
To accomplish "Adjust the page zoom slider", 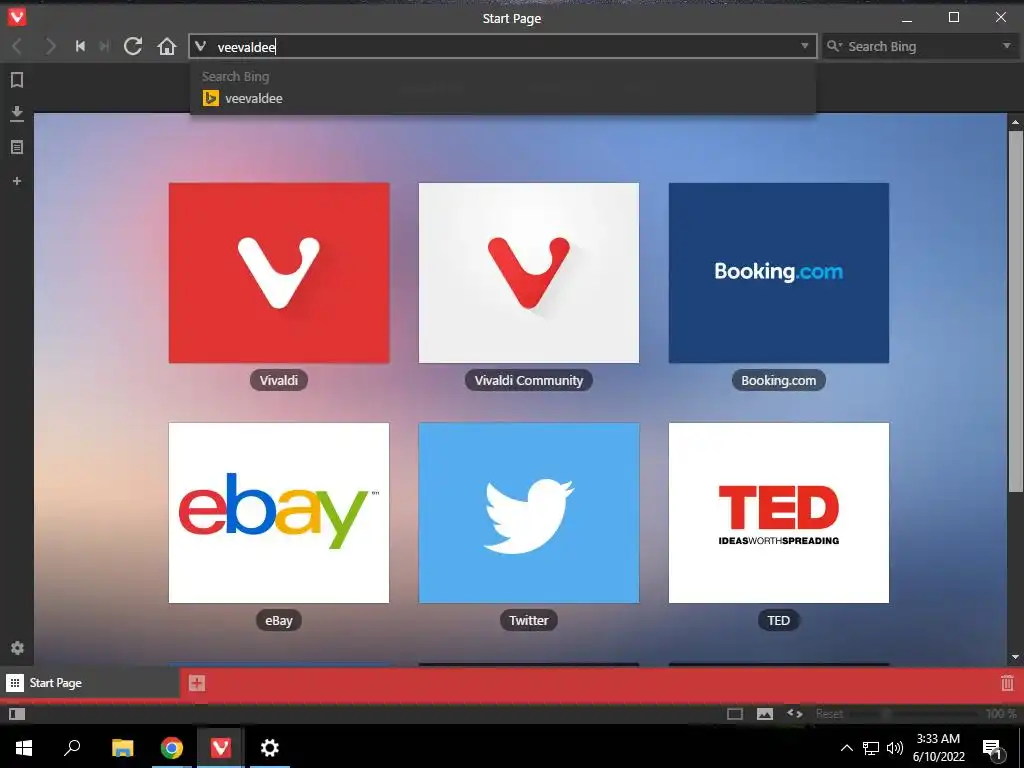I will click(x=914, y=714).
